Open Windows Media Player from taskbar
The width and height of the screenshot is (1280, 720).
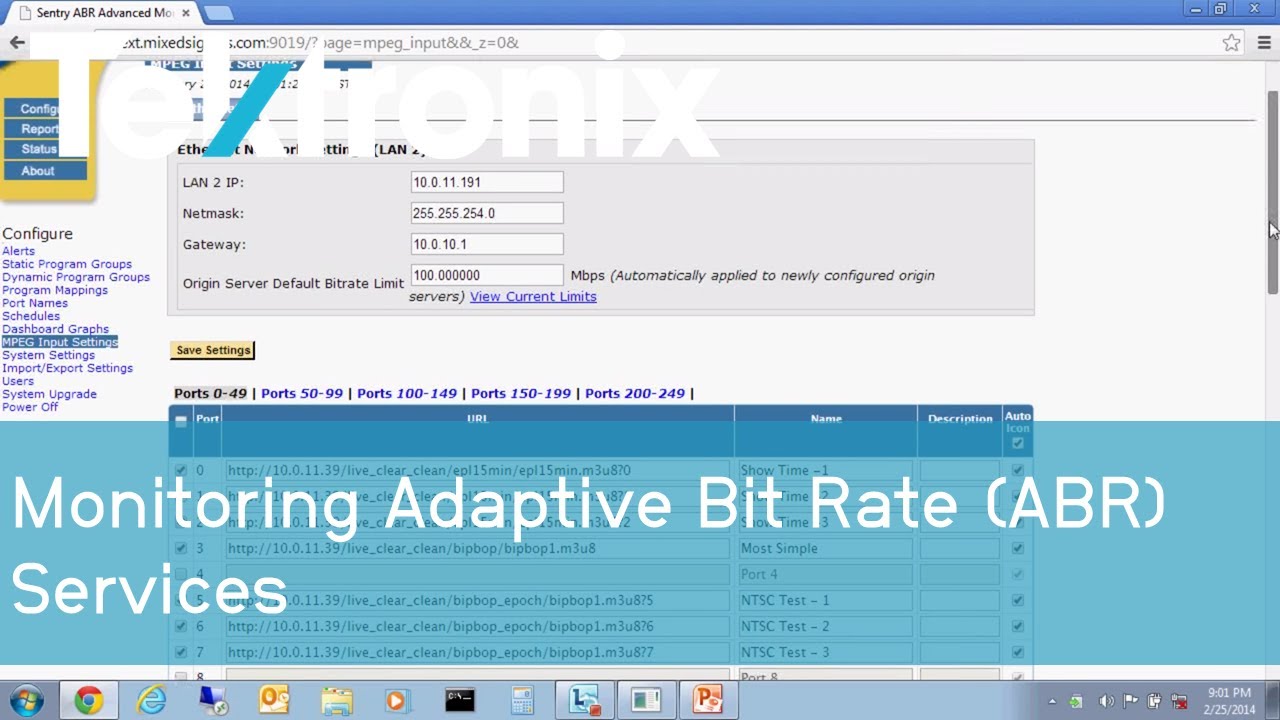pos(397,701)
